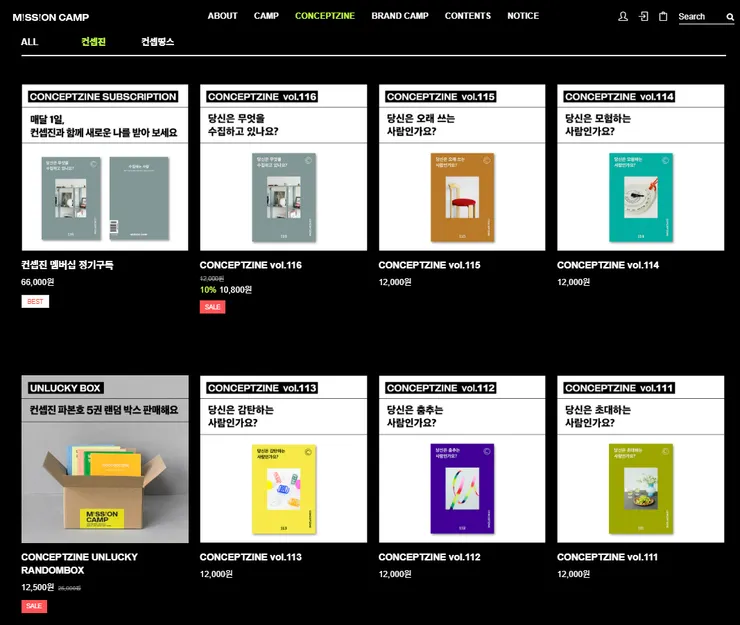740x625 pixels.
Task: Click the 12,000원 price of vol.112
Action: tap(395, 574)
